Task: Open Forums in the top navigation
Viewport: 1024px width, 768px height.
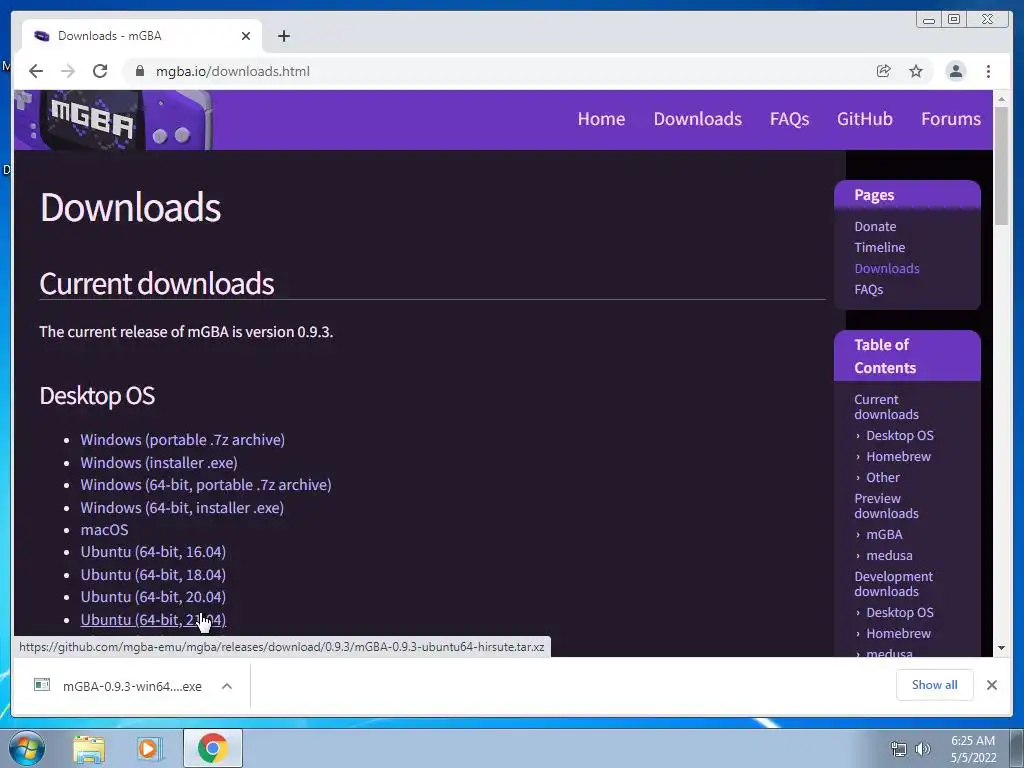Action: [951, 119]
